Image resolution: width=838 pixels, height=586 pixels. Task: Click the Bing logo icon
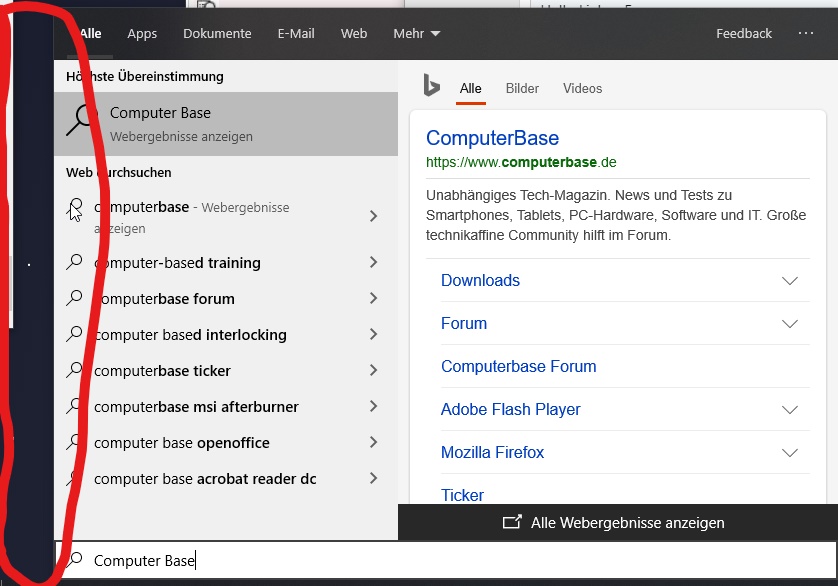[x=431, y=86]
